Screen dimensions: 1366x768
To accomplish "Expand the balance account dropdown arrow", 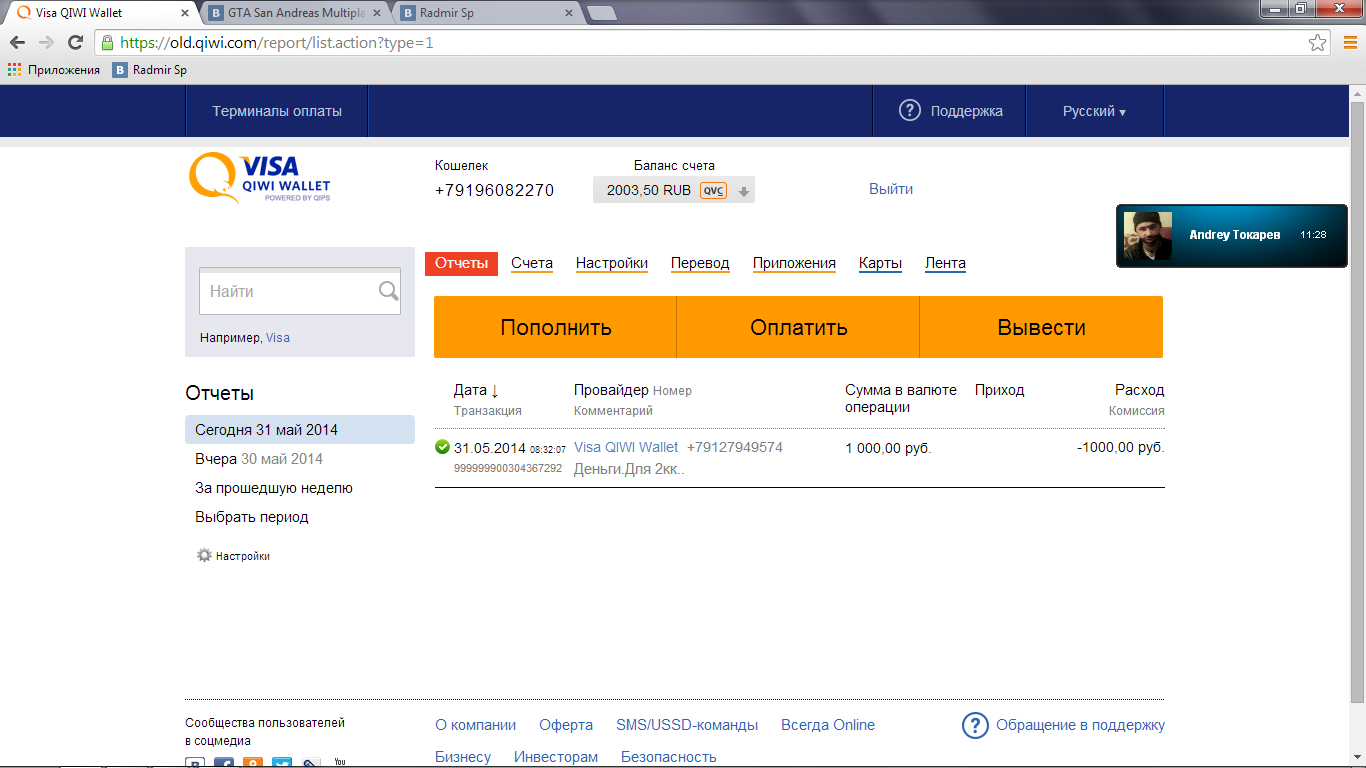I will pos(743,191).
